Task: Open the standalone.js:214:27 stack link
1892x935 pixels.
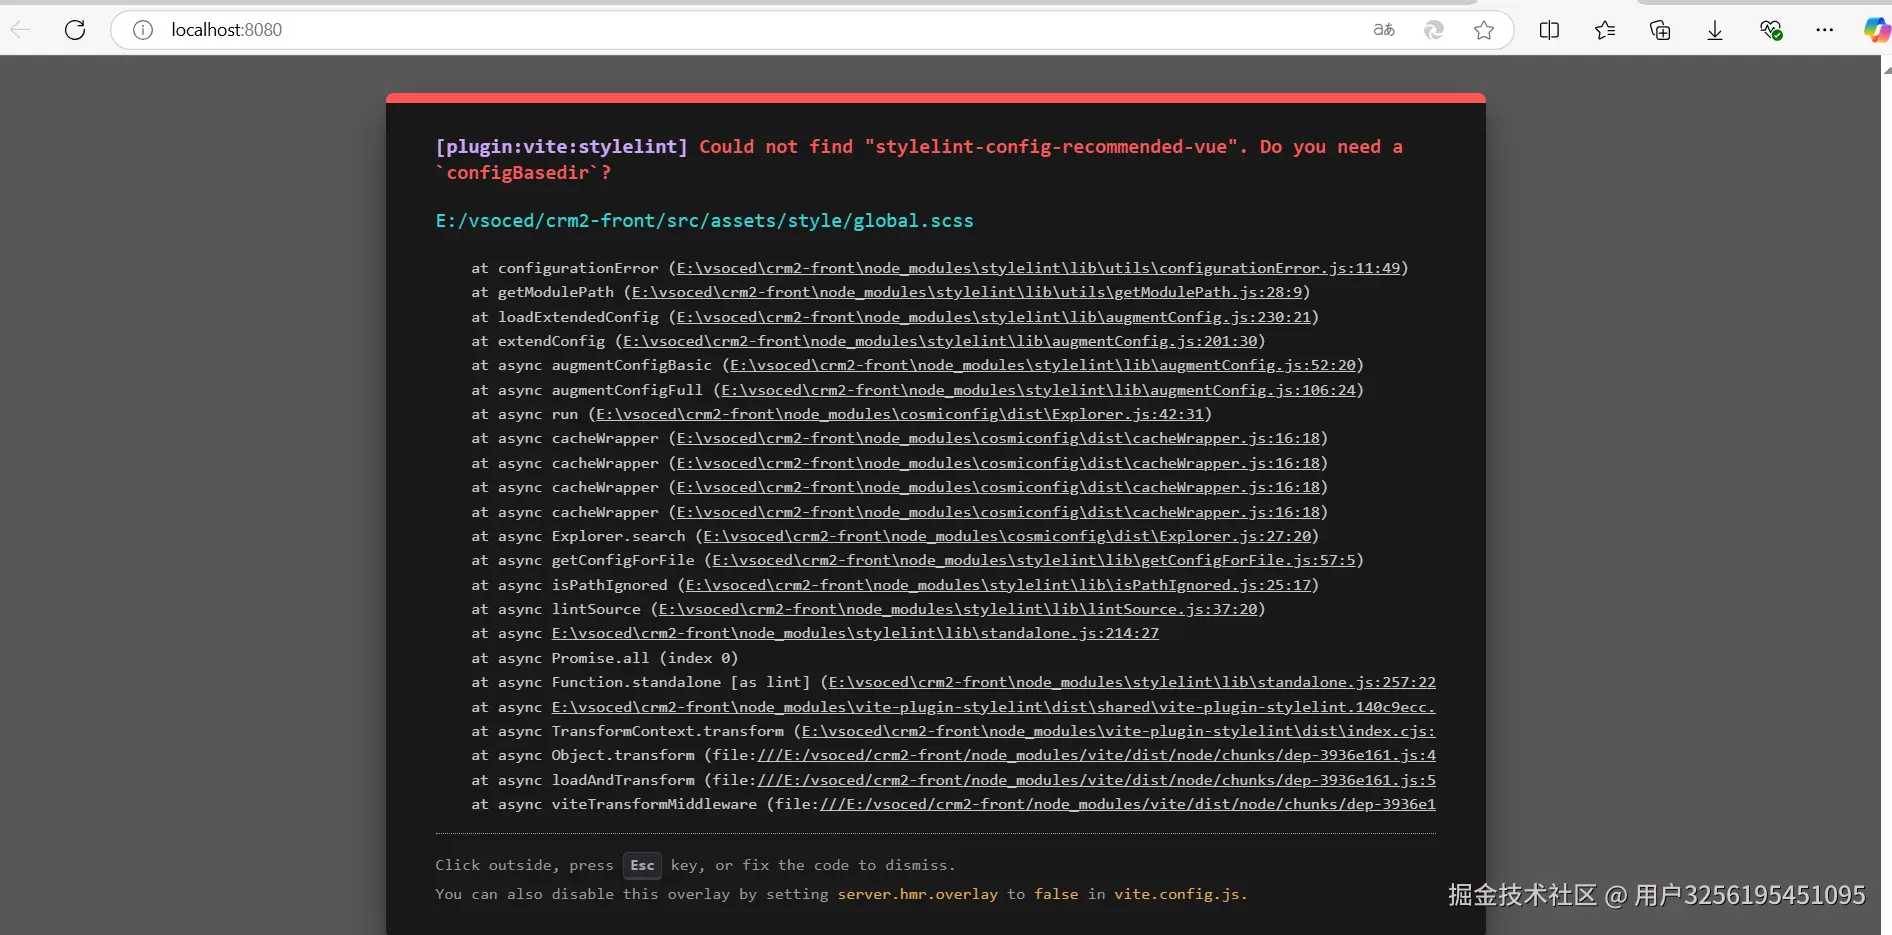Action: 855,633
